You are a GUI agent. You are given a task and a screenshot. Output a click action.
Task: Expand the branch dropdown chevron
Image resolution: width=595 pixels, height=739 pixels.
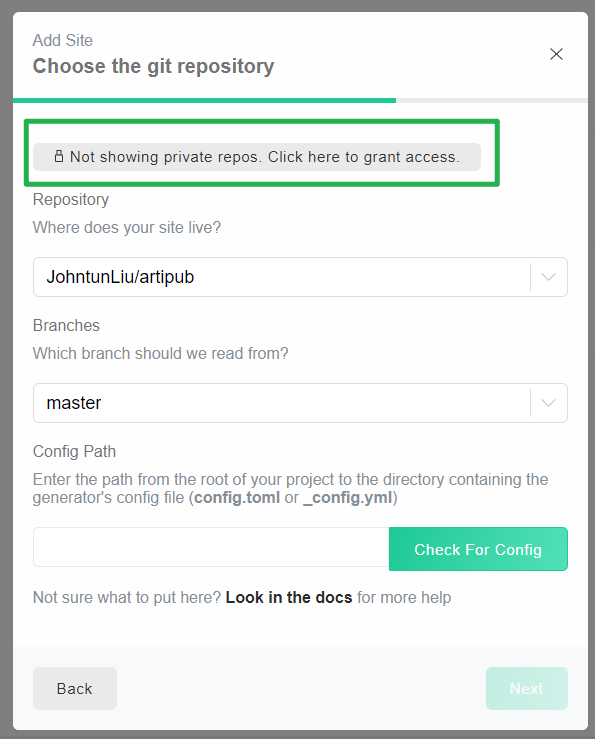click(x=548, y=403)
